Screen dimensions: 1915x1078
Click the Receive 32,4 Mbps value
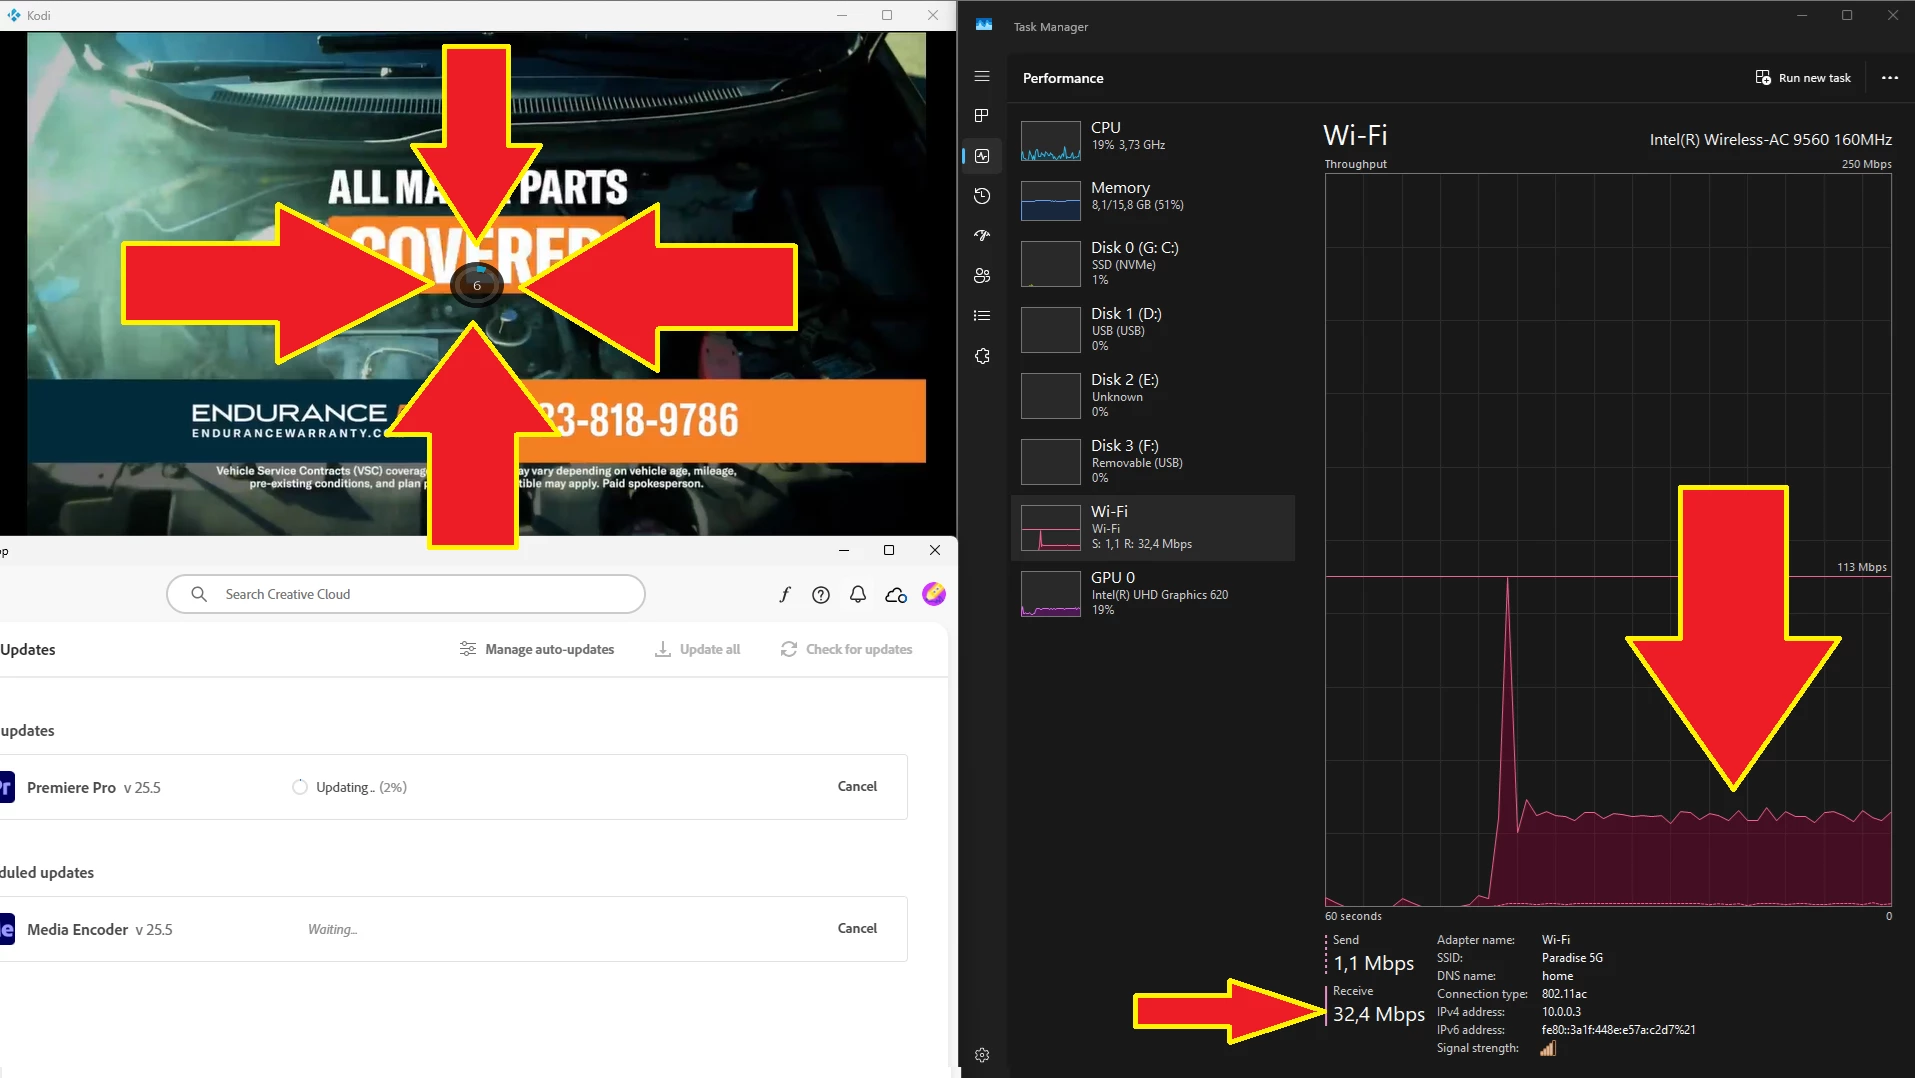pos(1379,1014)
